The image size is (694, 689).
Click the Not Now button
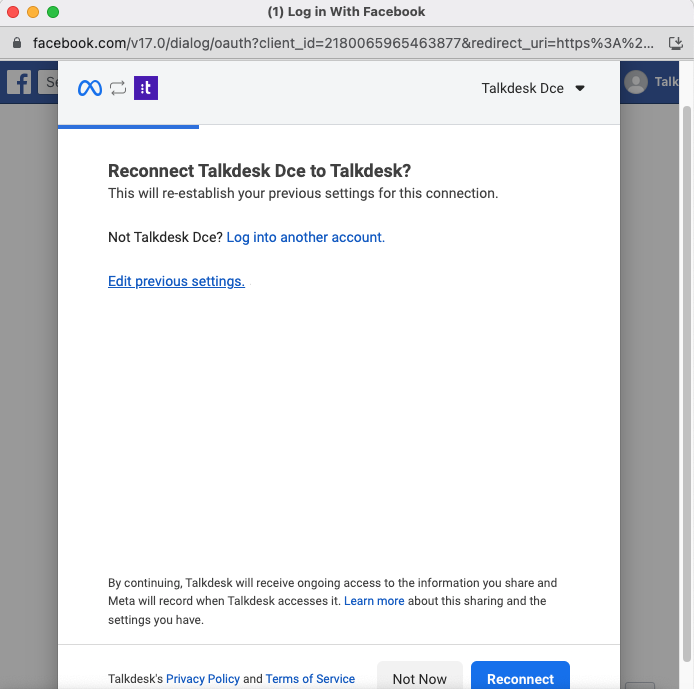420,677
